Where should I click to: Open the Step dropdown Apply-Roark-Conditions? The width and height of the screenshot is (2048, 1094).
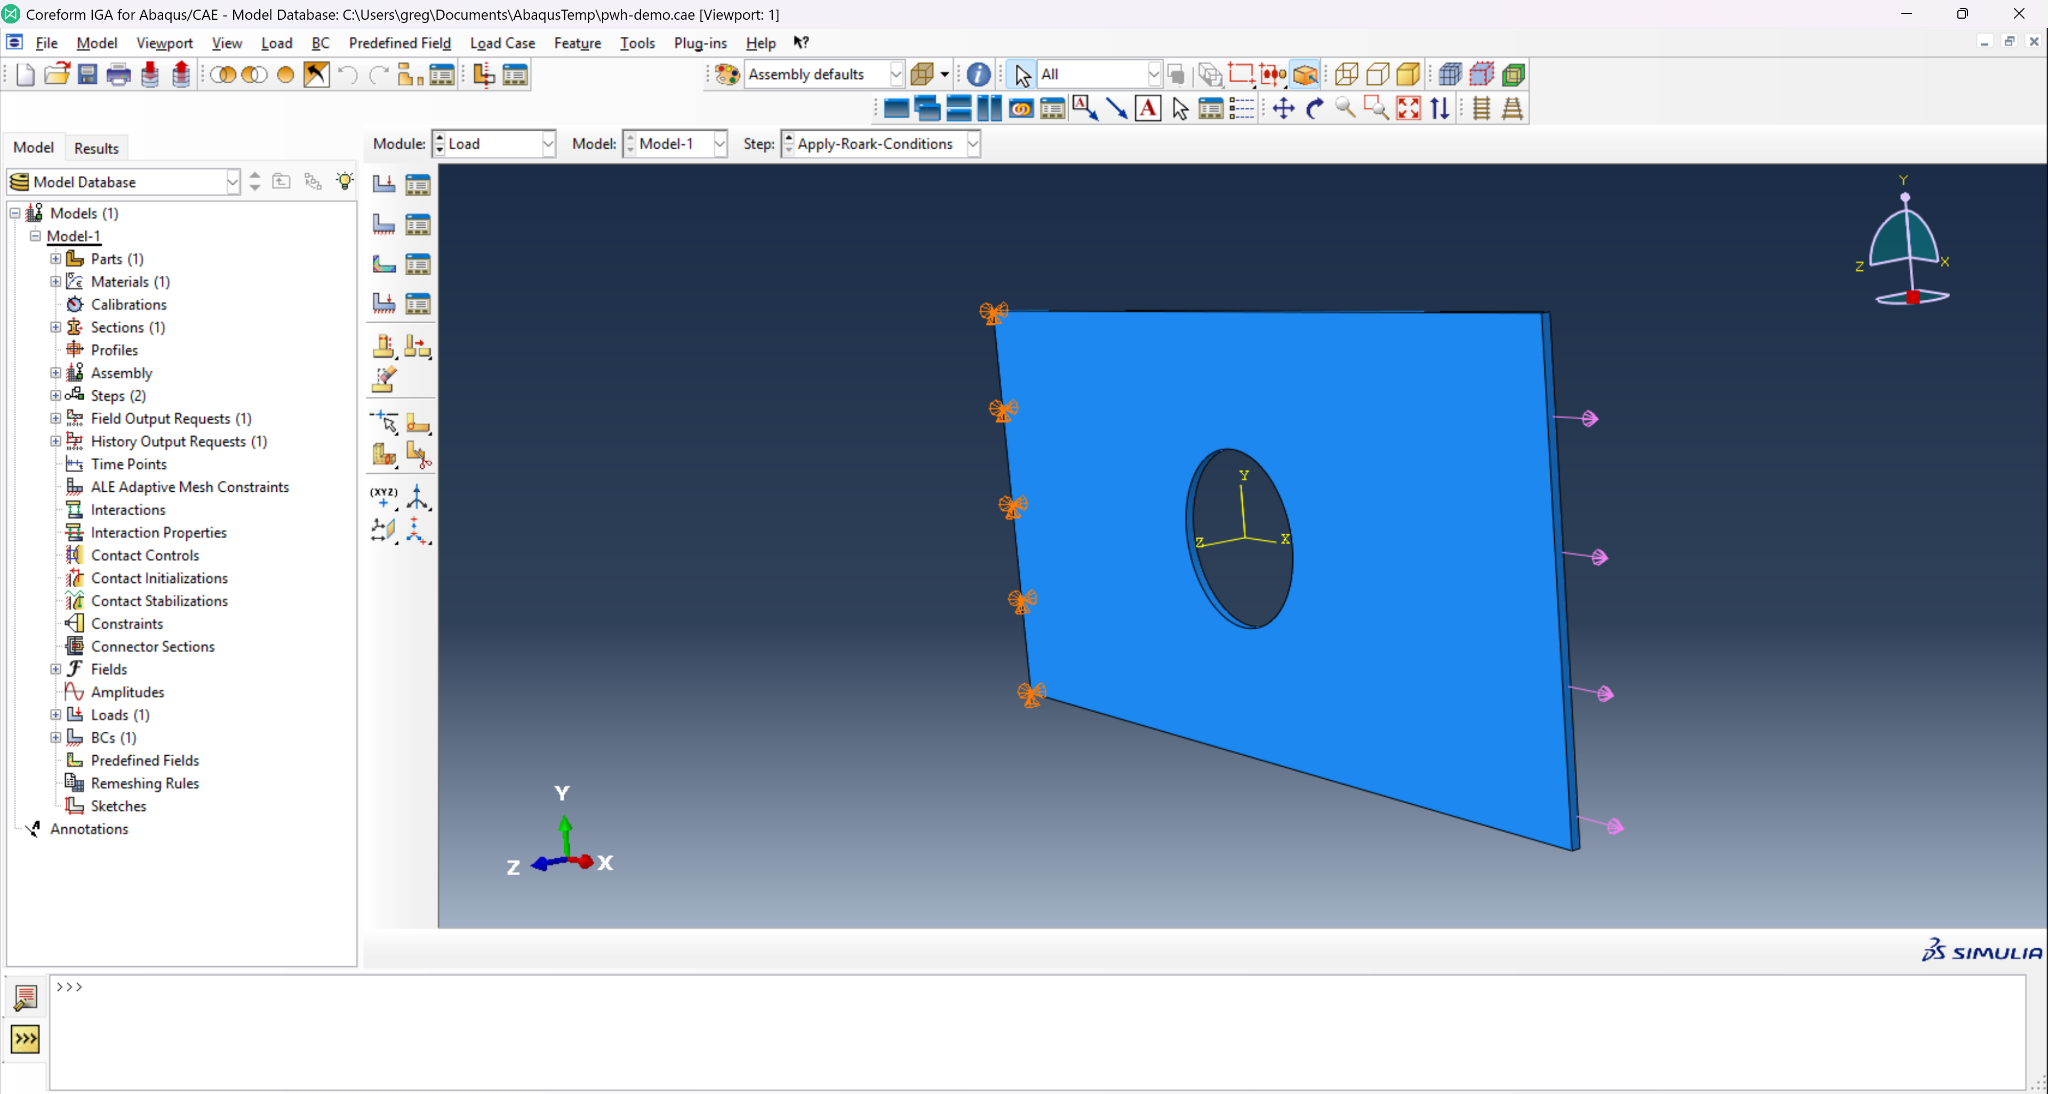(880, 144)
